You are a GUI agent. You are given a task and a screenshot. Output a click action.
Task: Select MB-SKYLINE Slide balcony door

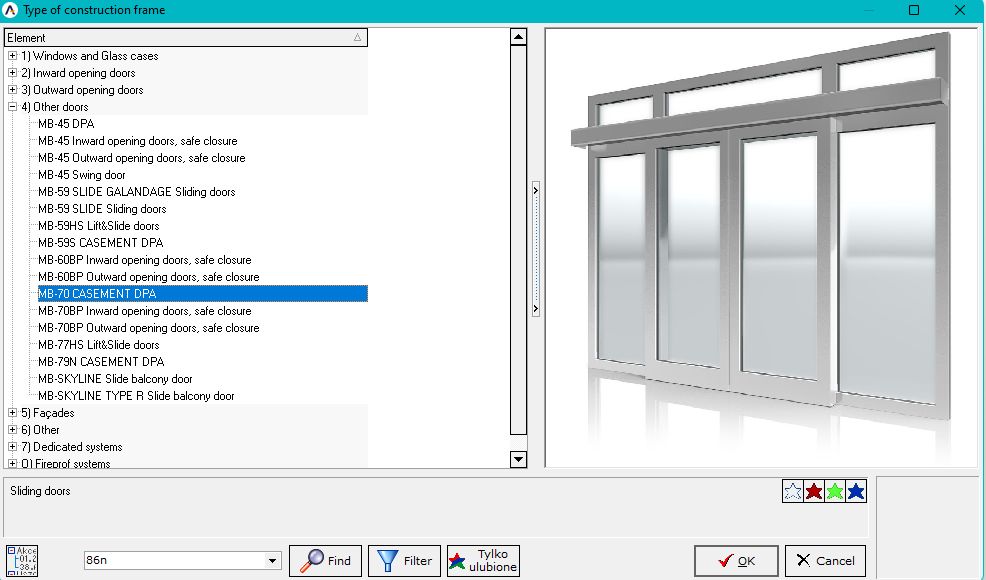[115, 379]
